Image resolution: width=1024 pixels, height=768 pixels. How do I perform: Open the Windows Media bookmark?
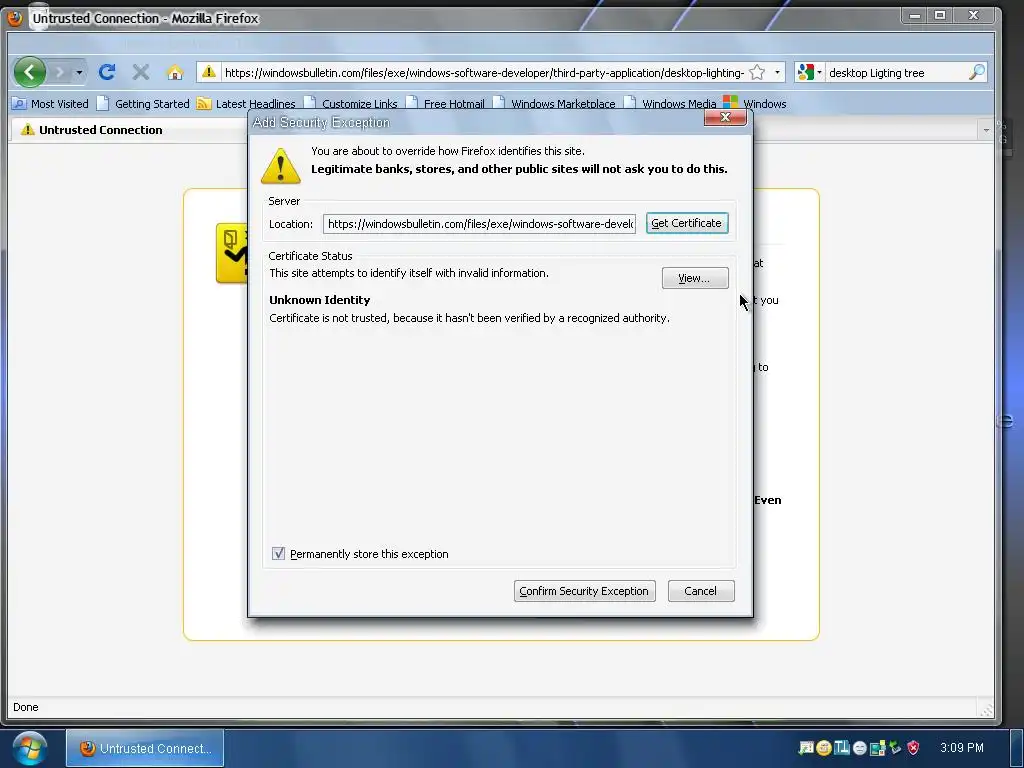(x=670, y=103)
